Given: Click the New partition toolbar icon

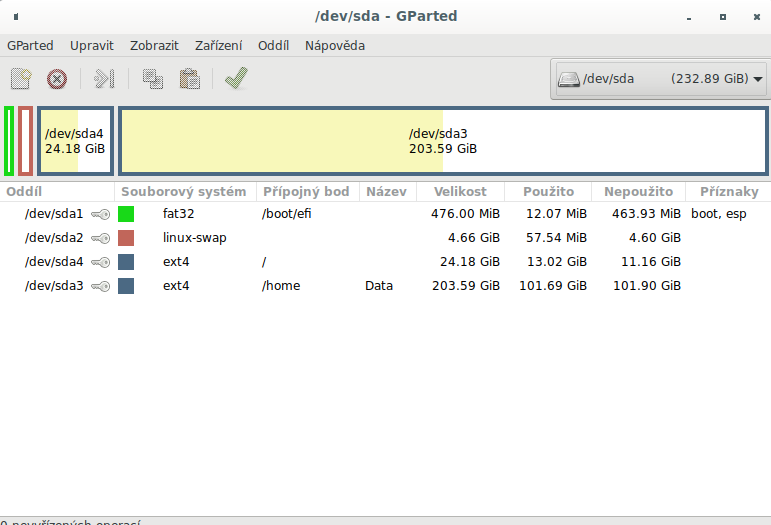Looking at the screenshot, I should pos(21,79).
